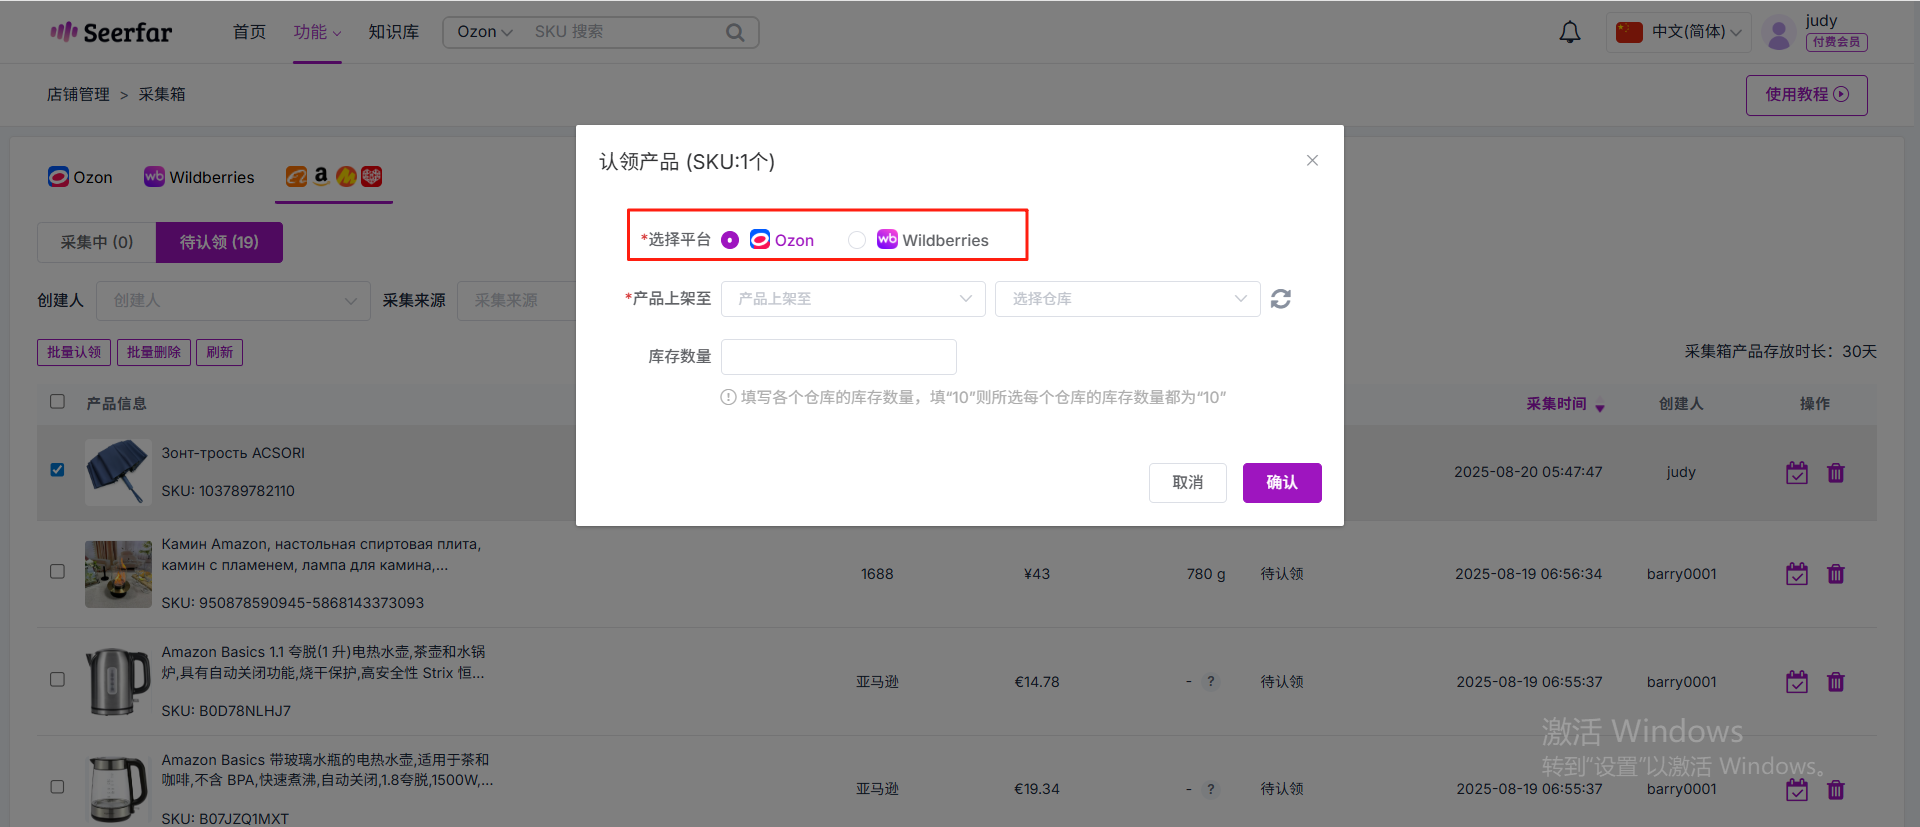Image resolution: width=1920 pixels, height=827 pixels.
Task: Switch to the Ozon collection tab
Action: tap(81, 177)
